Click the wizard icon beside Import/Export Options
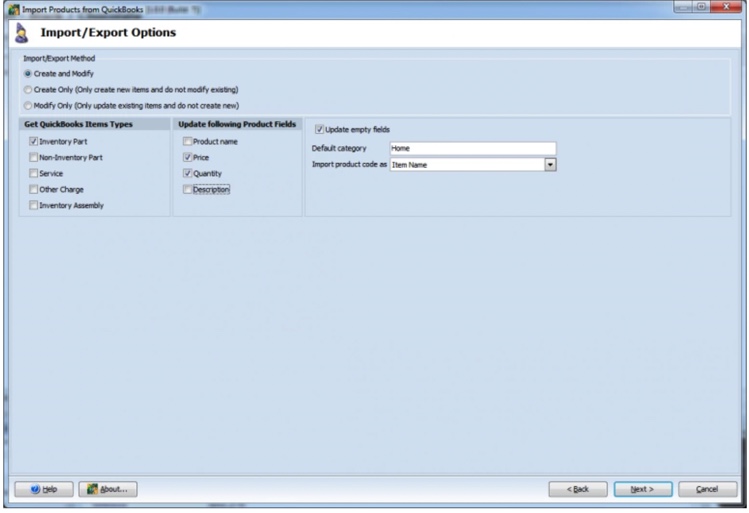 [x=21, y=33]
